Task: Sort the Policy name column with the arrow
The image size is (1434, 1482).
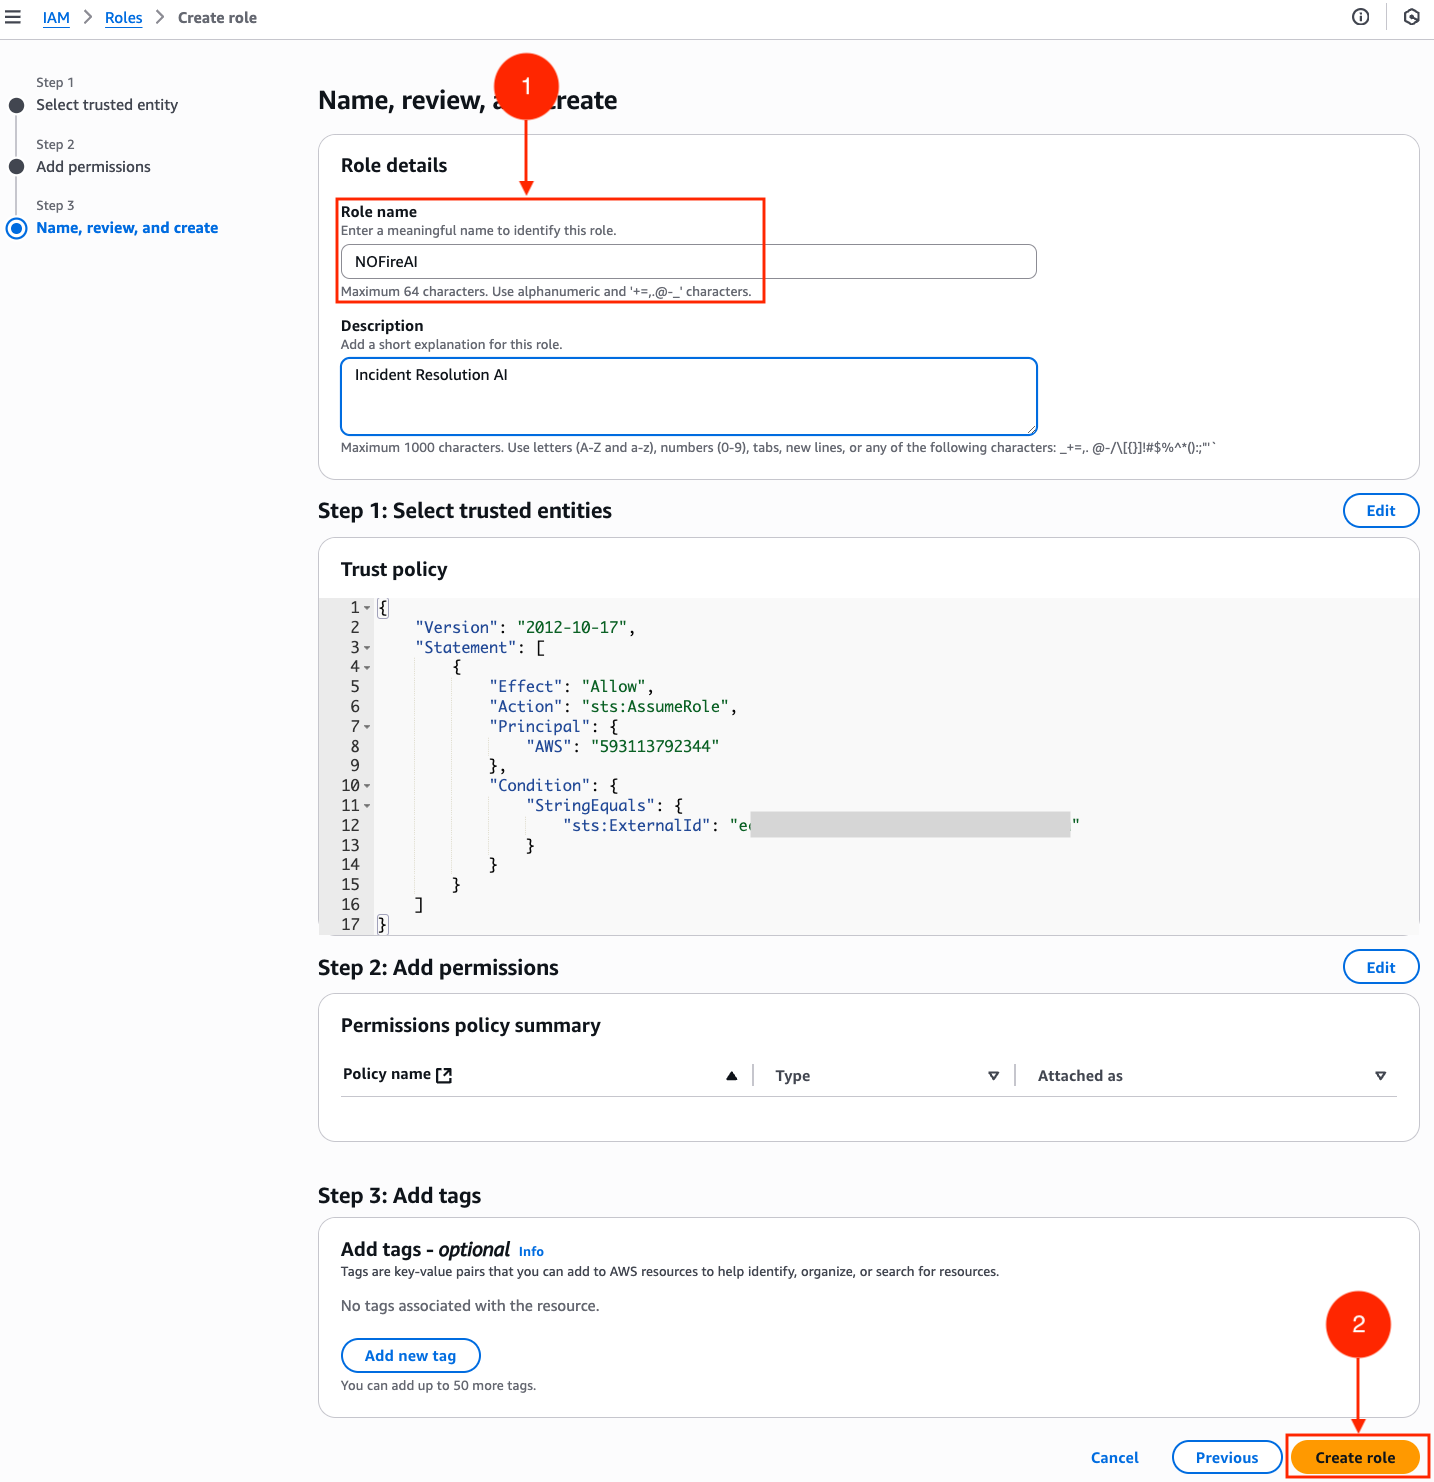Action: click(x=732, y=1074)
